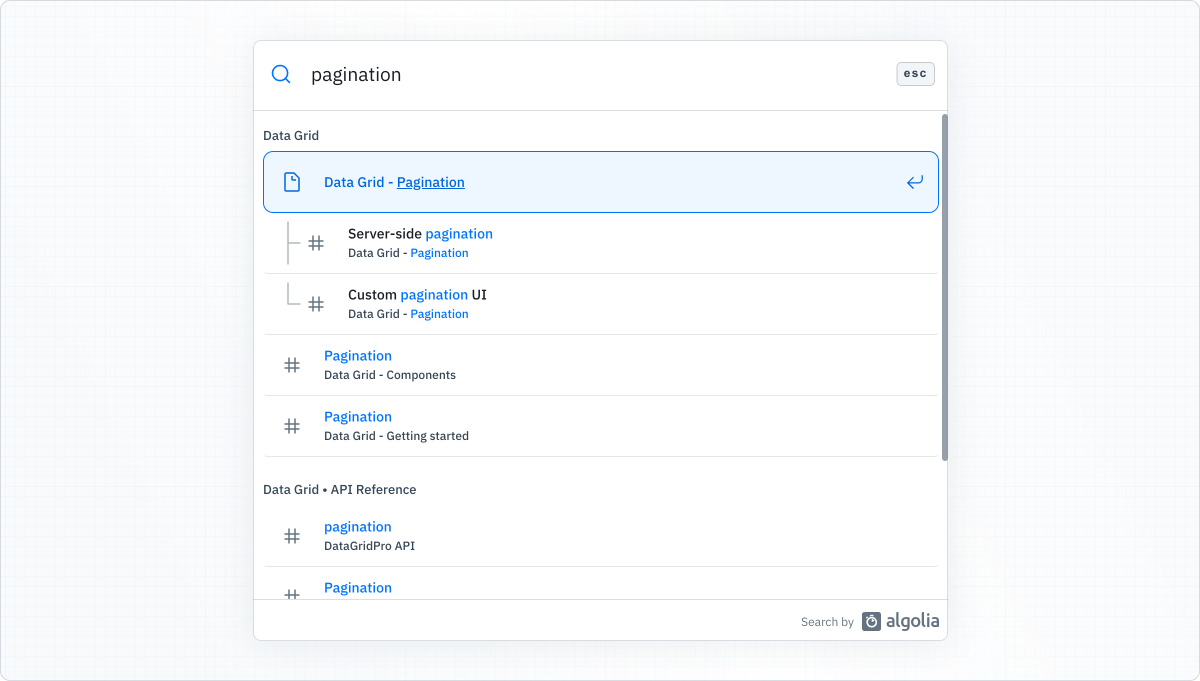This screenshot has height=681, width=1200.
Task: Click the page document icon on the highlighted result
Action: [292, 182]
